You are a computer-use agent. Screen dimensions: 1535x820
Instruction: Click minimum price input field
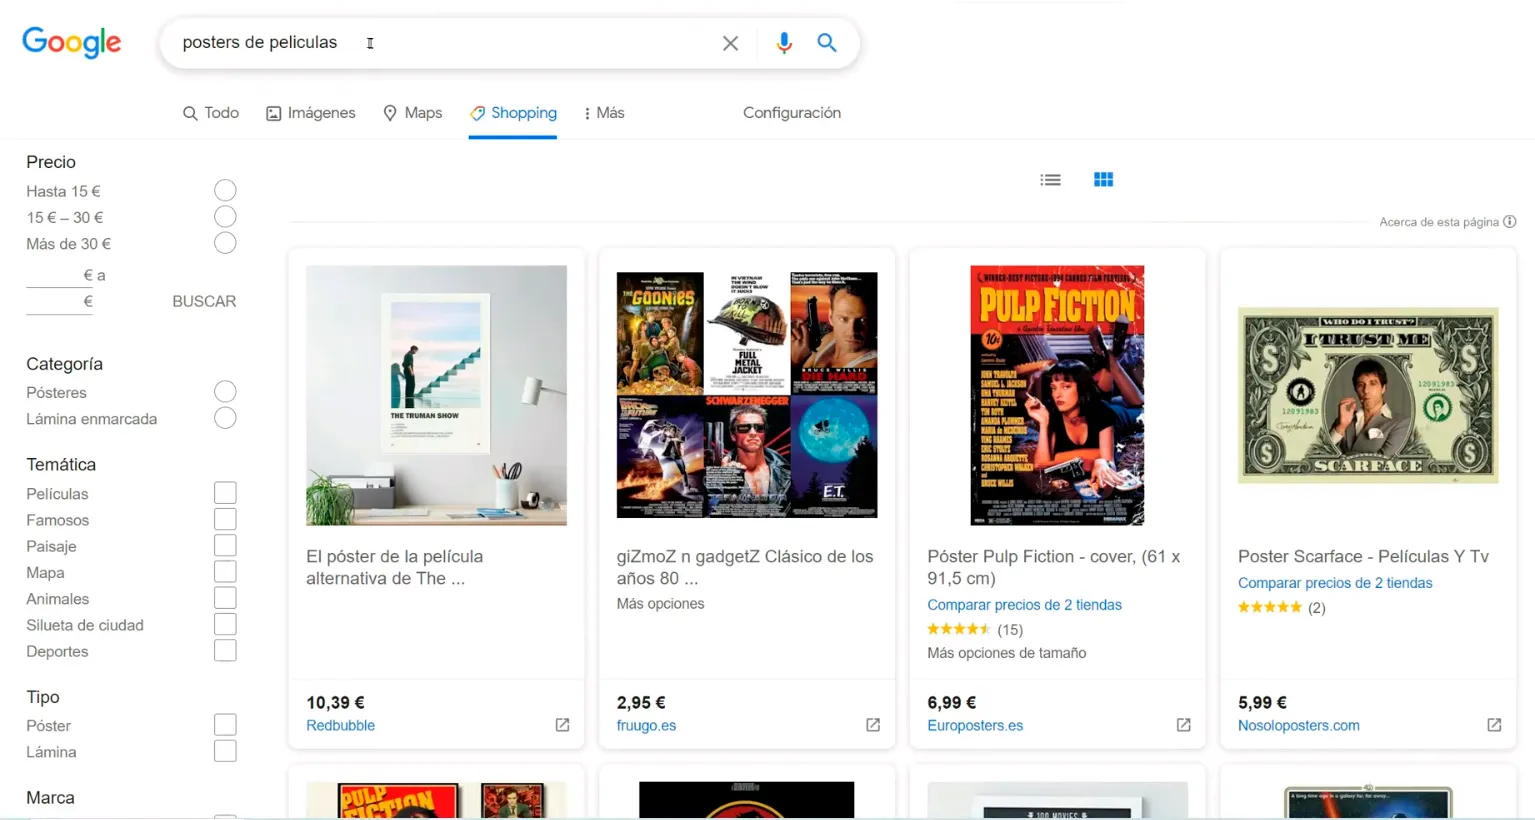pos(59,275)
